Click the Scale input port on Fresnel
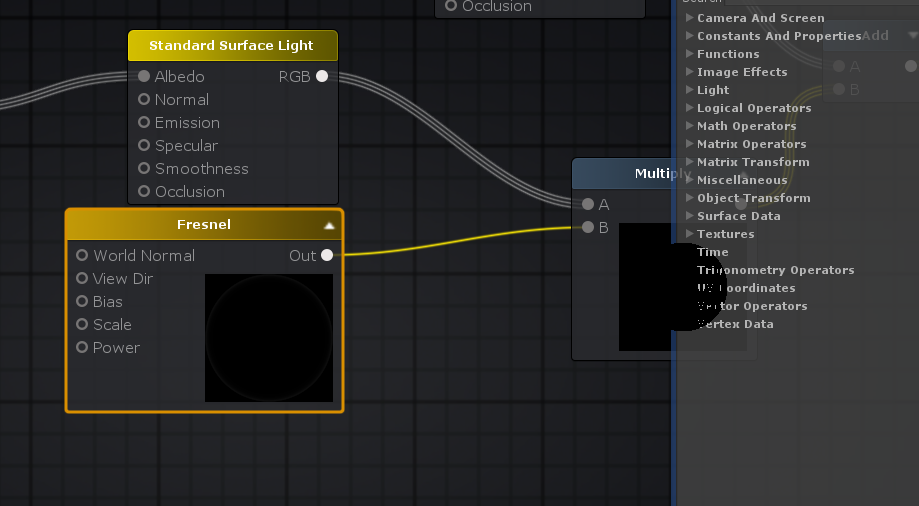 tap(82, 324)
